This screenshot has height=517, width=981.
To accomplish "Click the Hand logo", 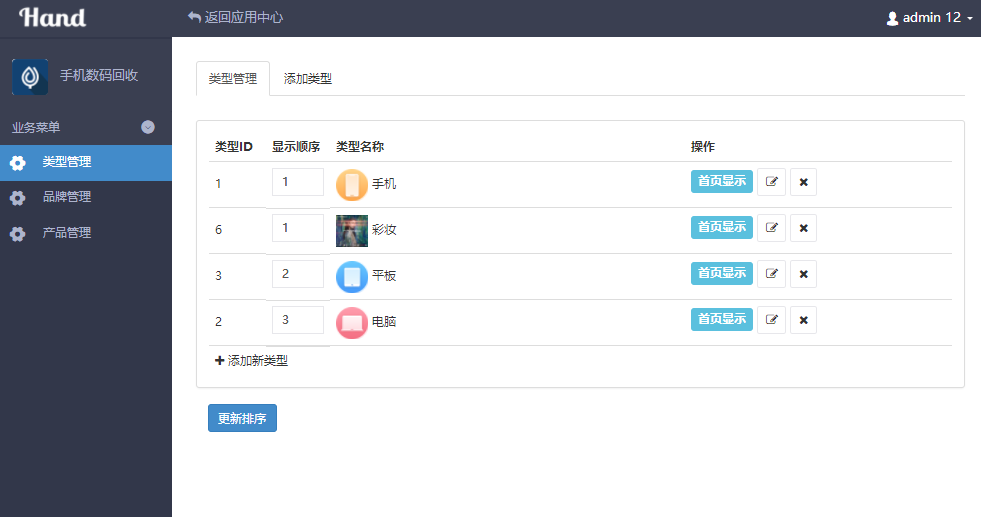I will point(53,18).
